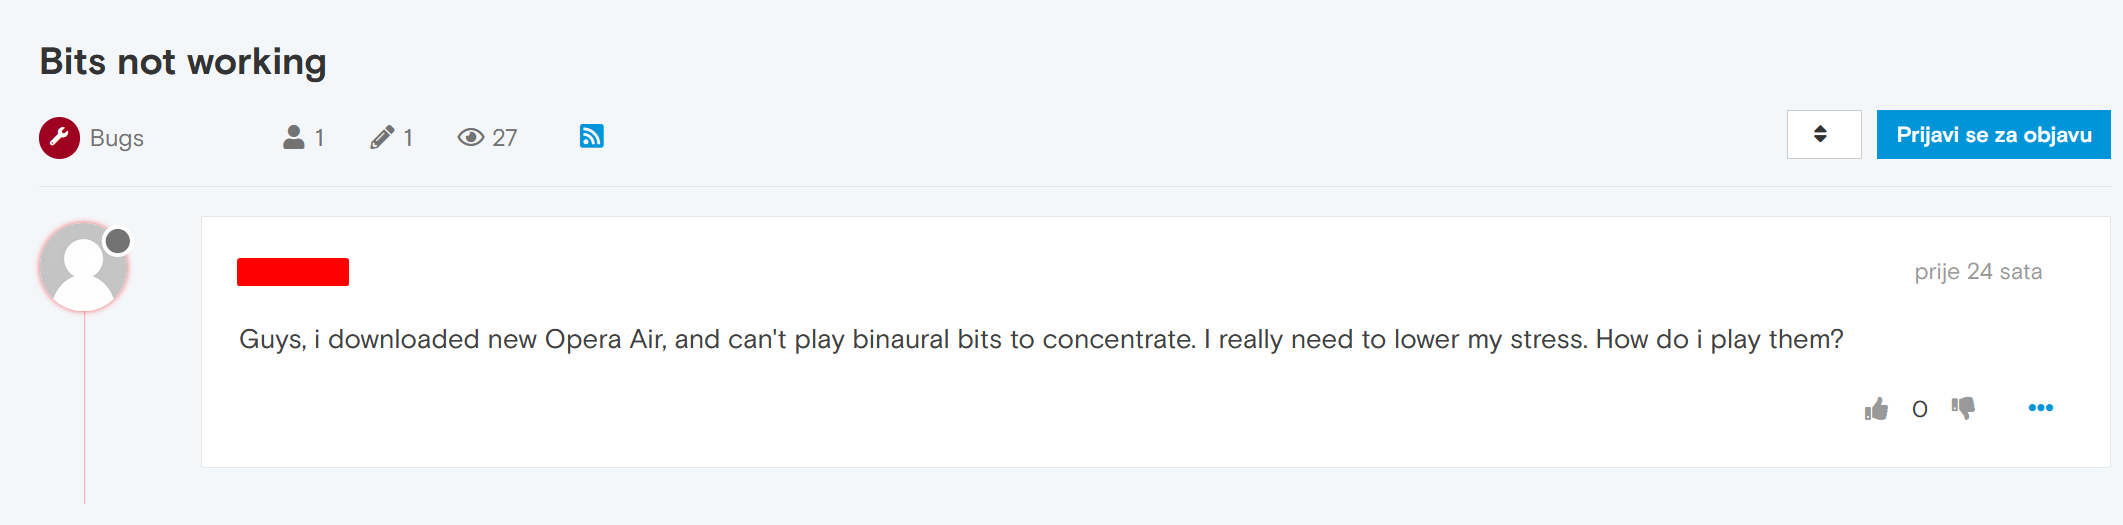This screenshot has height=525, width=2123.
Task: Open the three-dots post options menu
Action: pos(2040,408)
